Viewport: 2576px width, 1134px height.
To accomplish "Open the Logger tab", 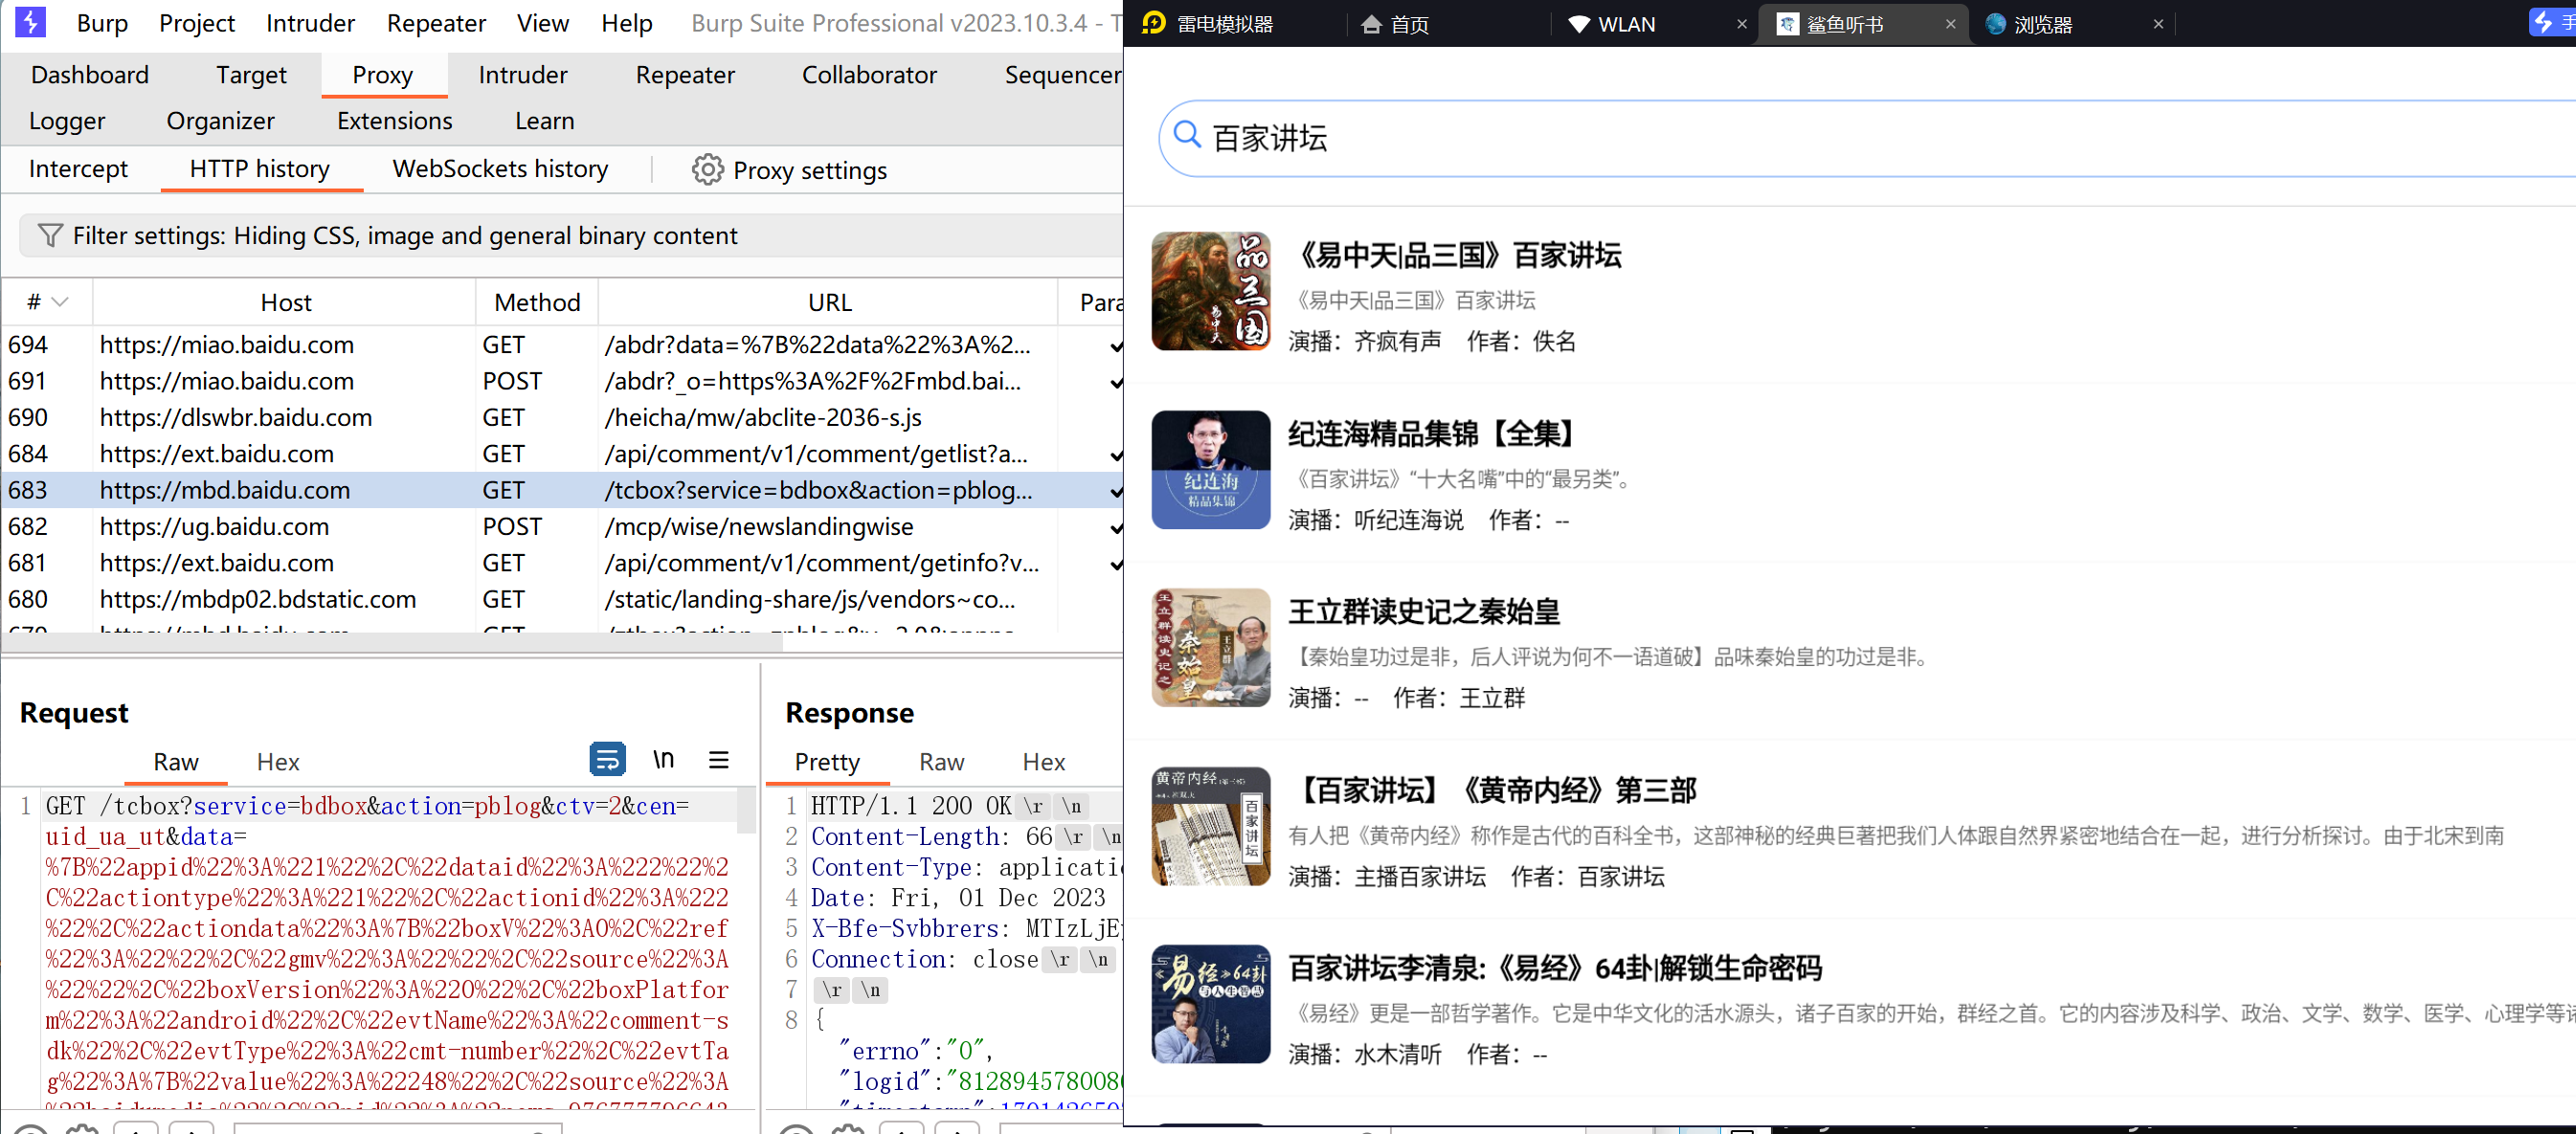I will coord(67,121).
